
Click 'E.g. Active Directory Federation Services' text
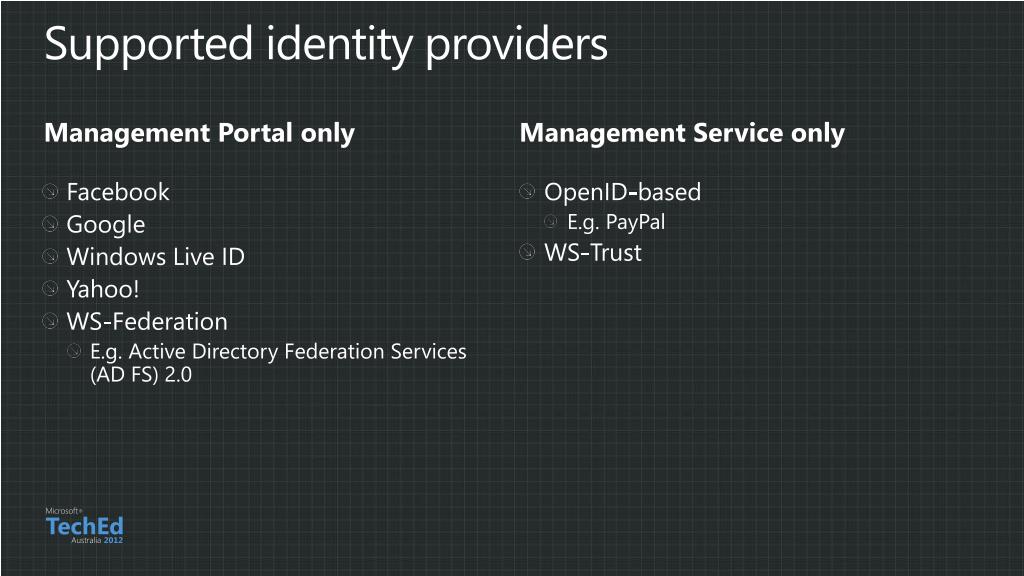click(278, 352)
